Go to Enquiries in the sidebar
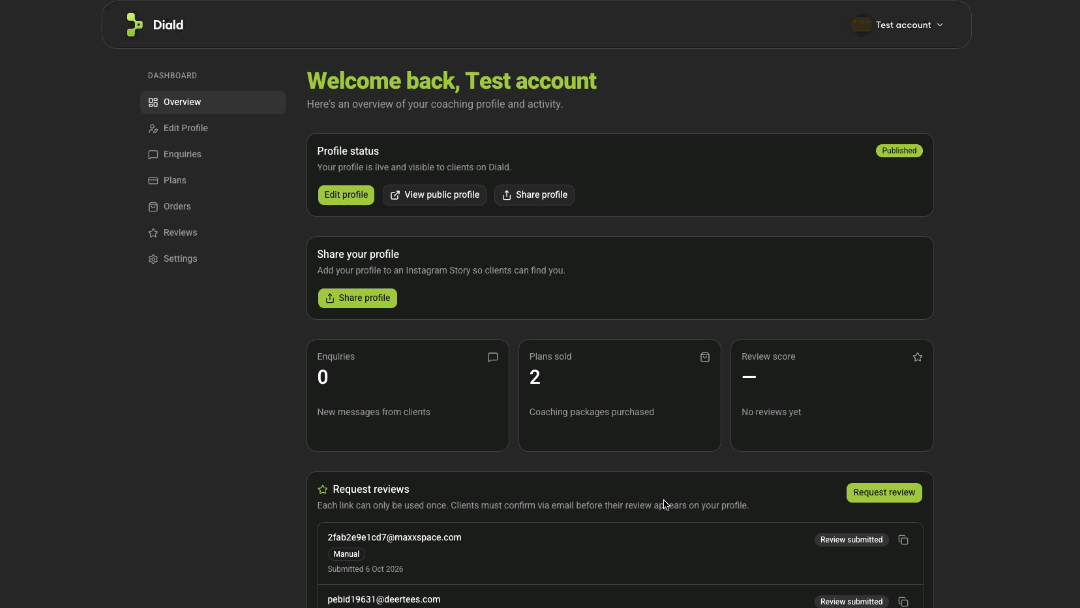 [x=213, y=154]
